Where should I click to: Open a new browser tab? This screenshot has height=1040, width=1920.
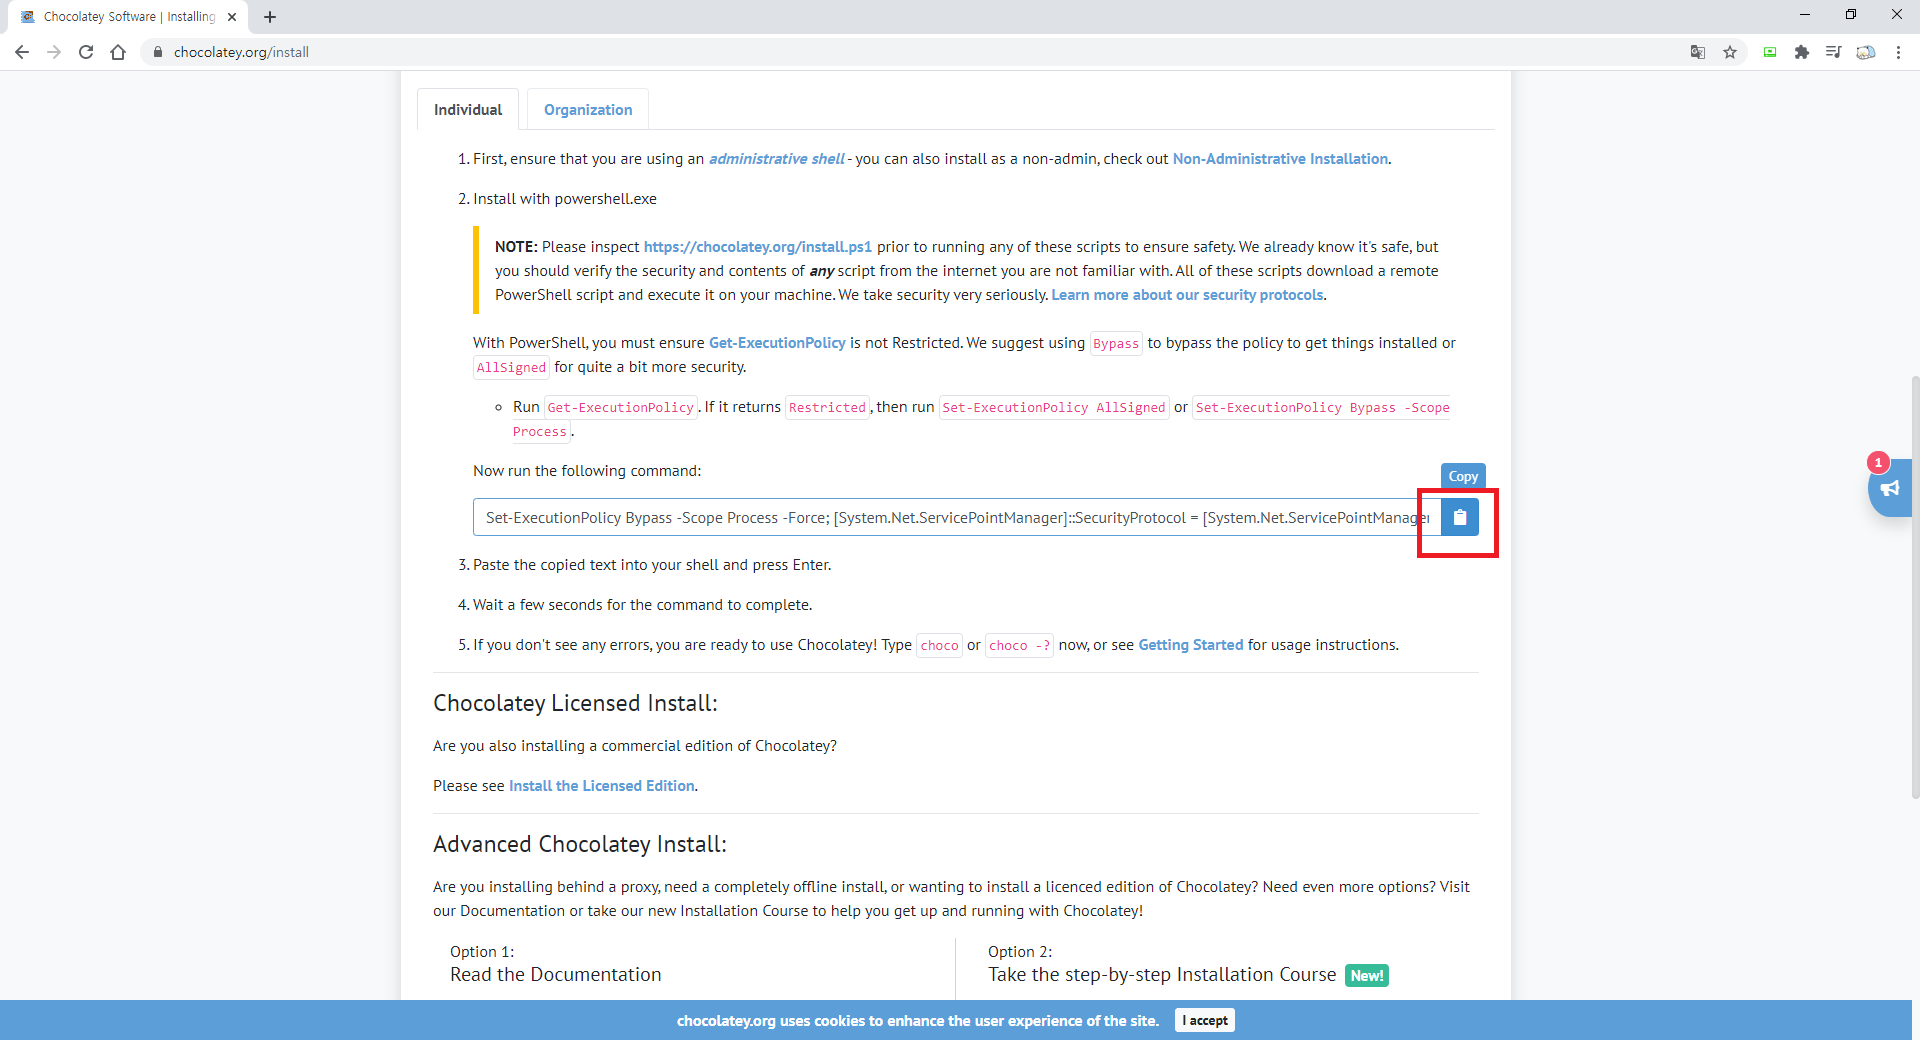[270, 17]
